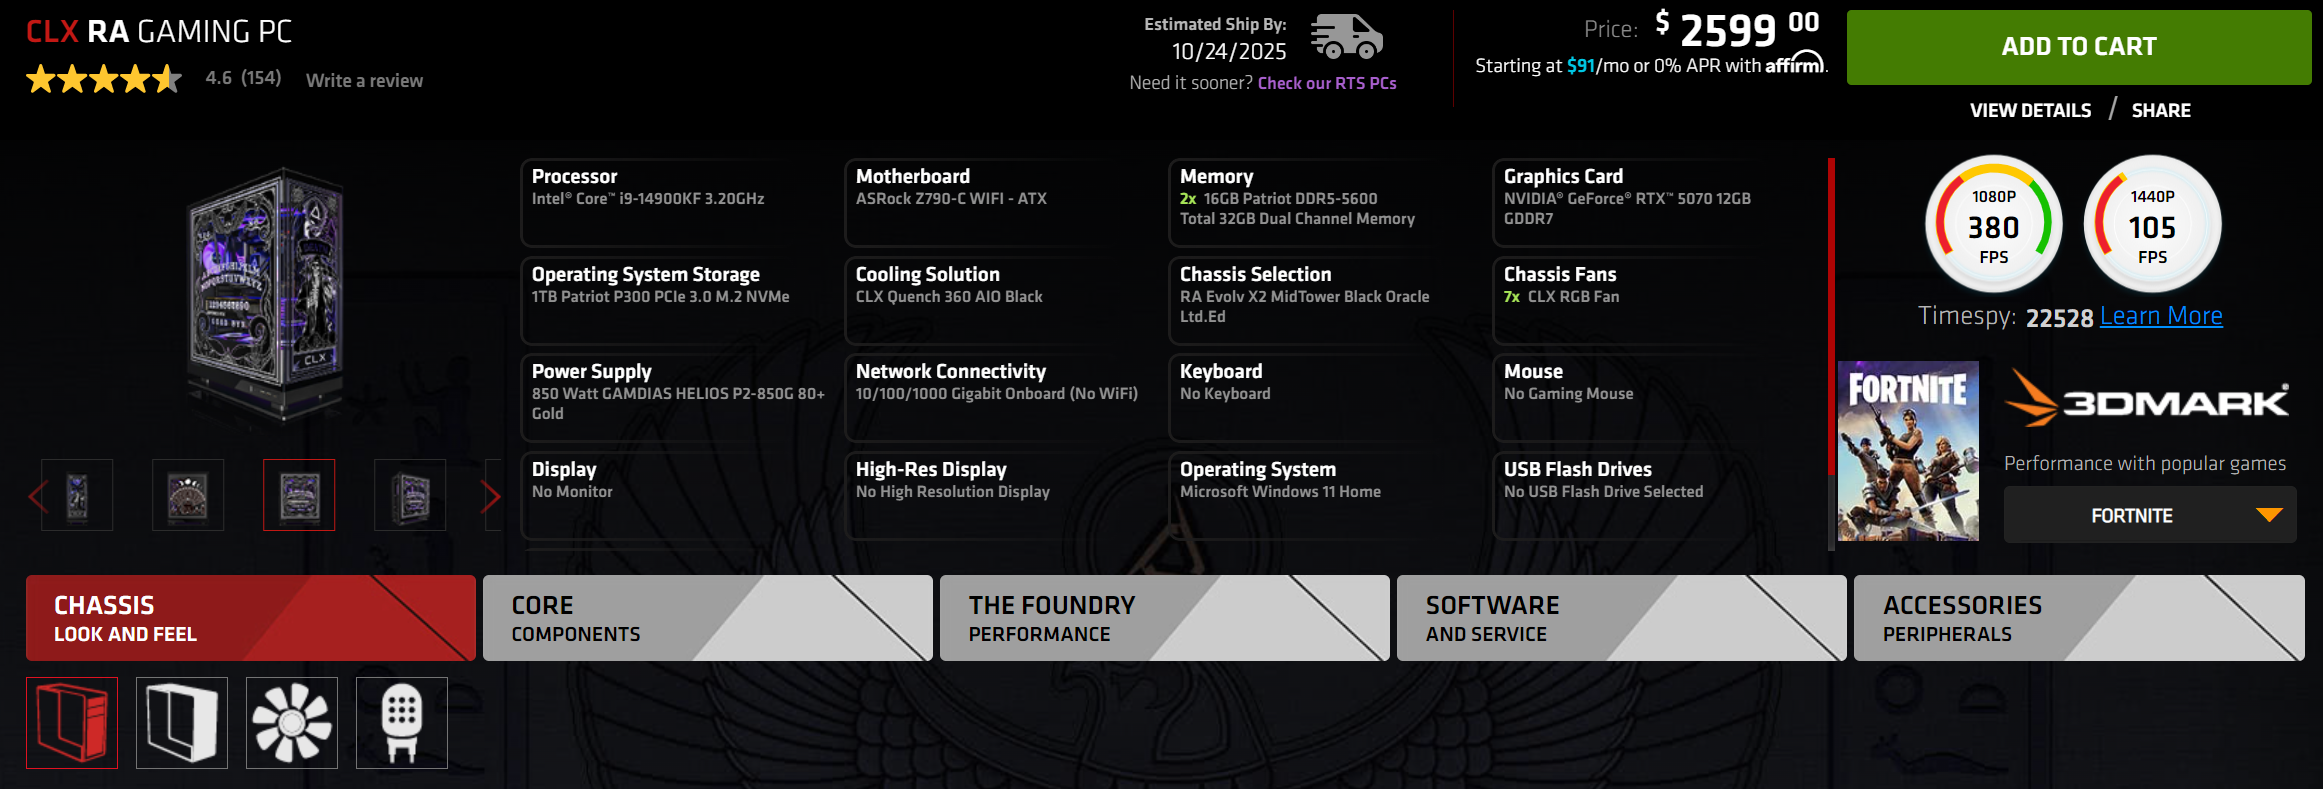Image resolution: width=2323 pixels, height=789 pixels.
Task: Click the 1440P 105 FPS gauge
Action: pos(2152,224)
